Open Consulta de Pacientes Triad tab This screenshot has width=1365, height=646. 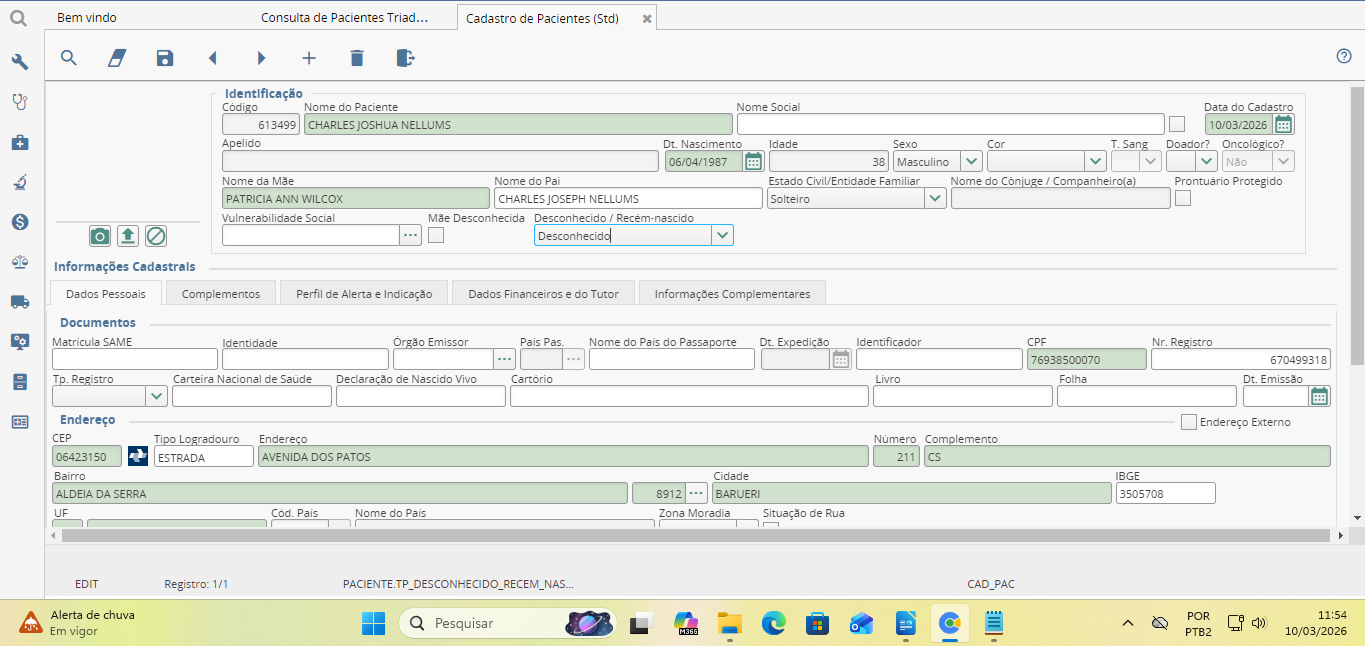point(344,18)
